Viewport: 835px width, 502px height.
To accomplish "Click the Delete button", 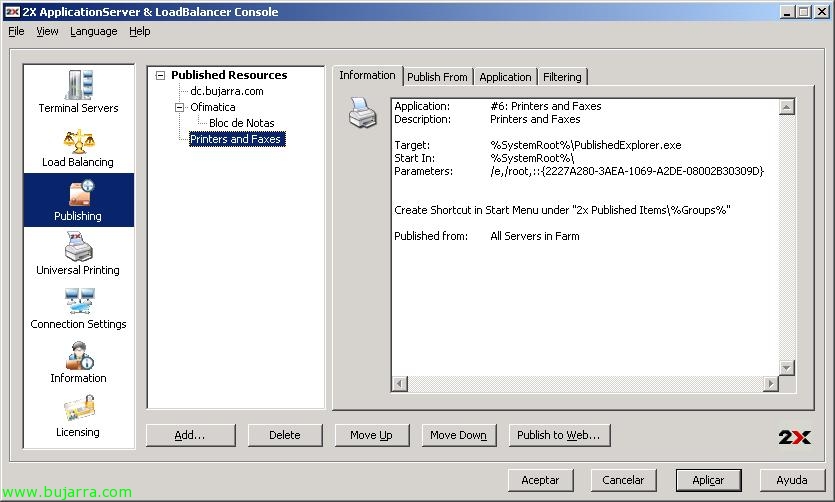I will (285, 435).
